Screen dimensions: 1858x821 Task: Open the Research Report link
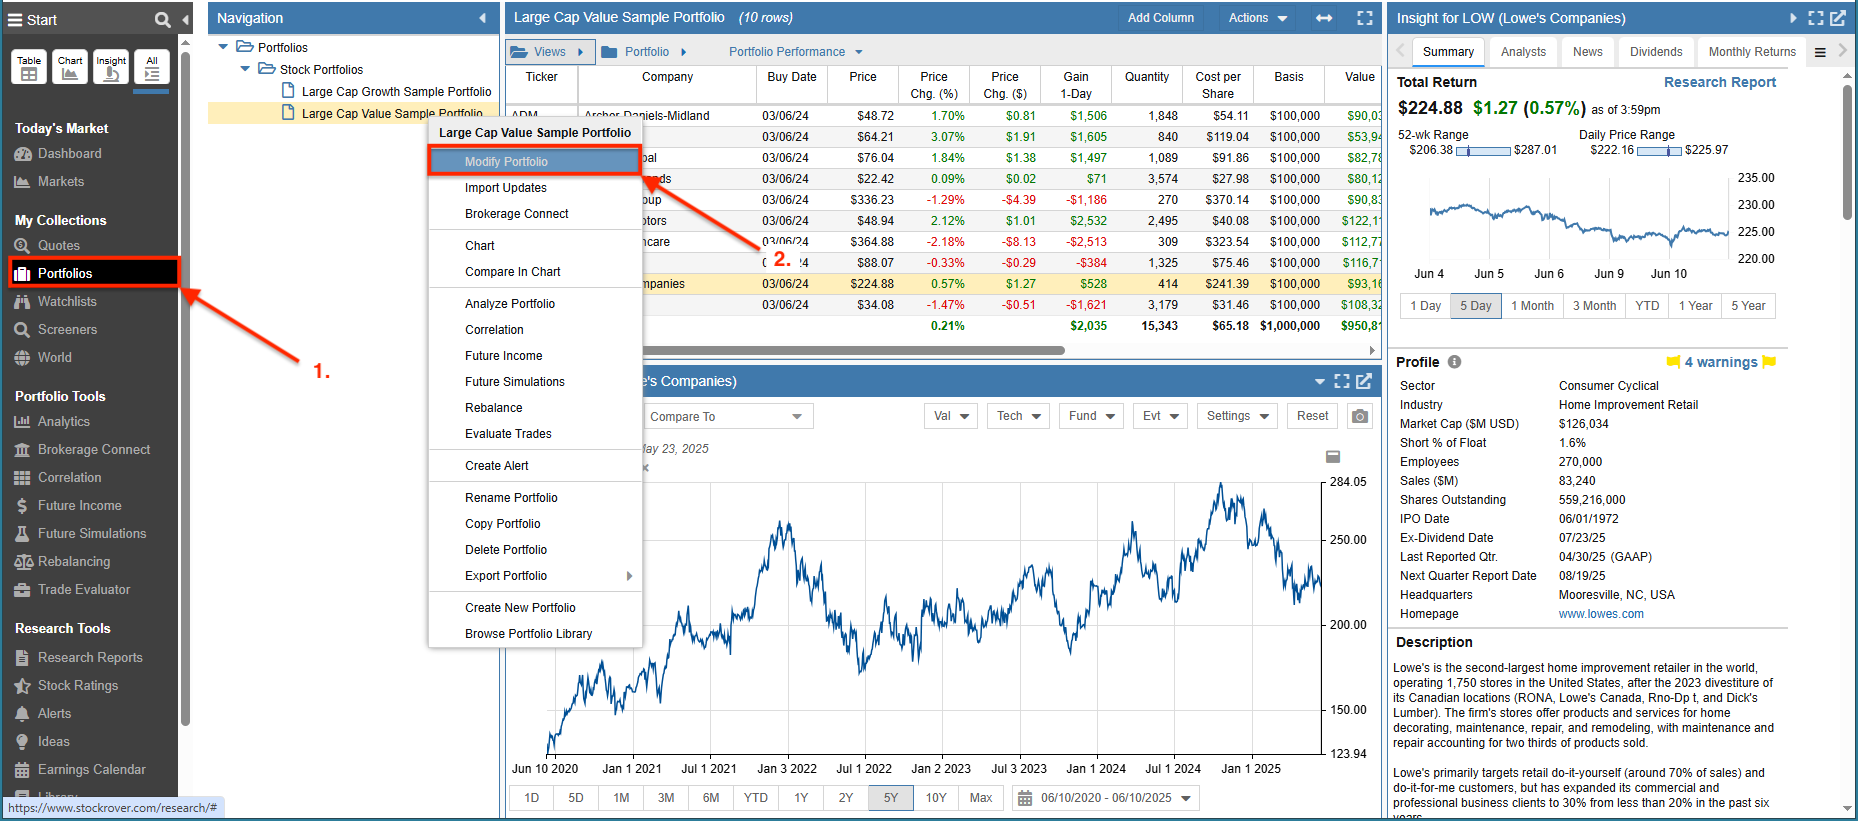(x=1720, y=82)
